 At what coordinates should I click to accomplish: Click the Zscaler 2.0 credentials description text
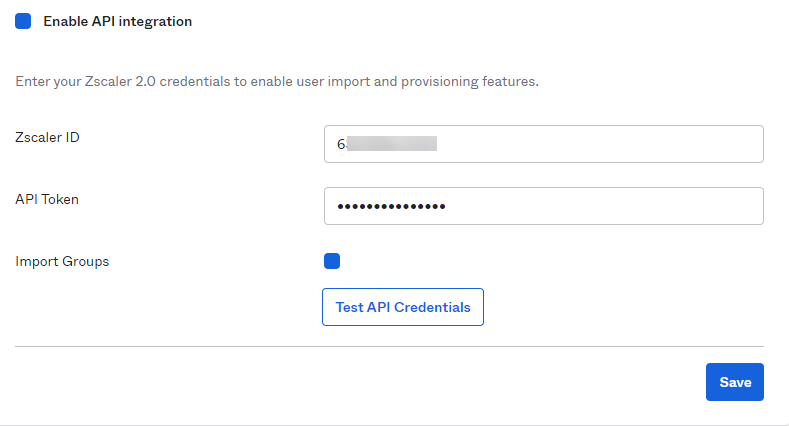tap(277, 81)
